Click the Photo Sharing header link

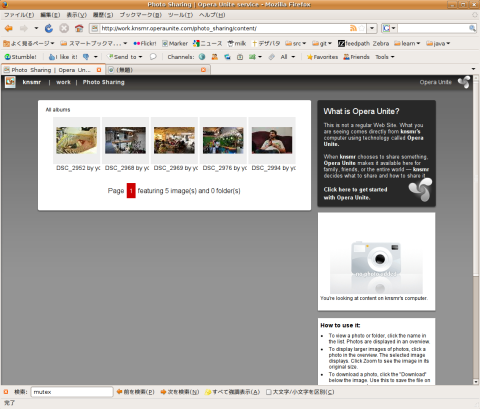click(104, 82)
